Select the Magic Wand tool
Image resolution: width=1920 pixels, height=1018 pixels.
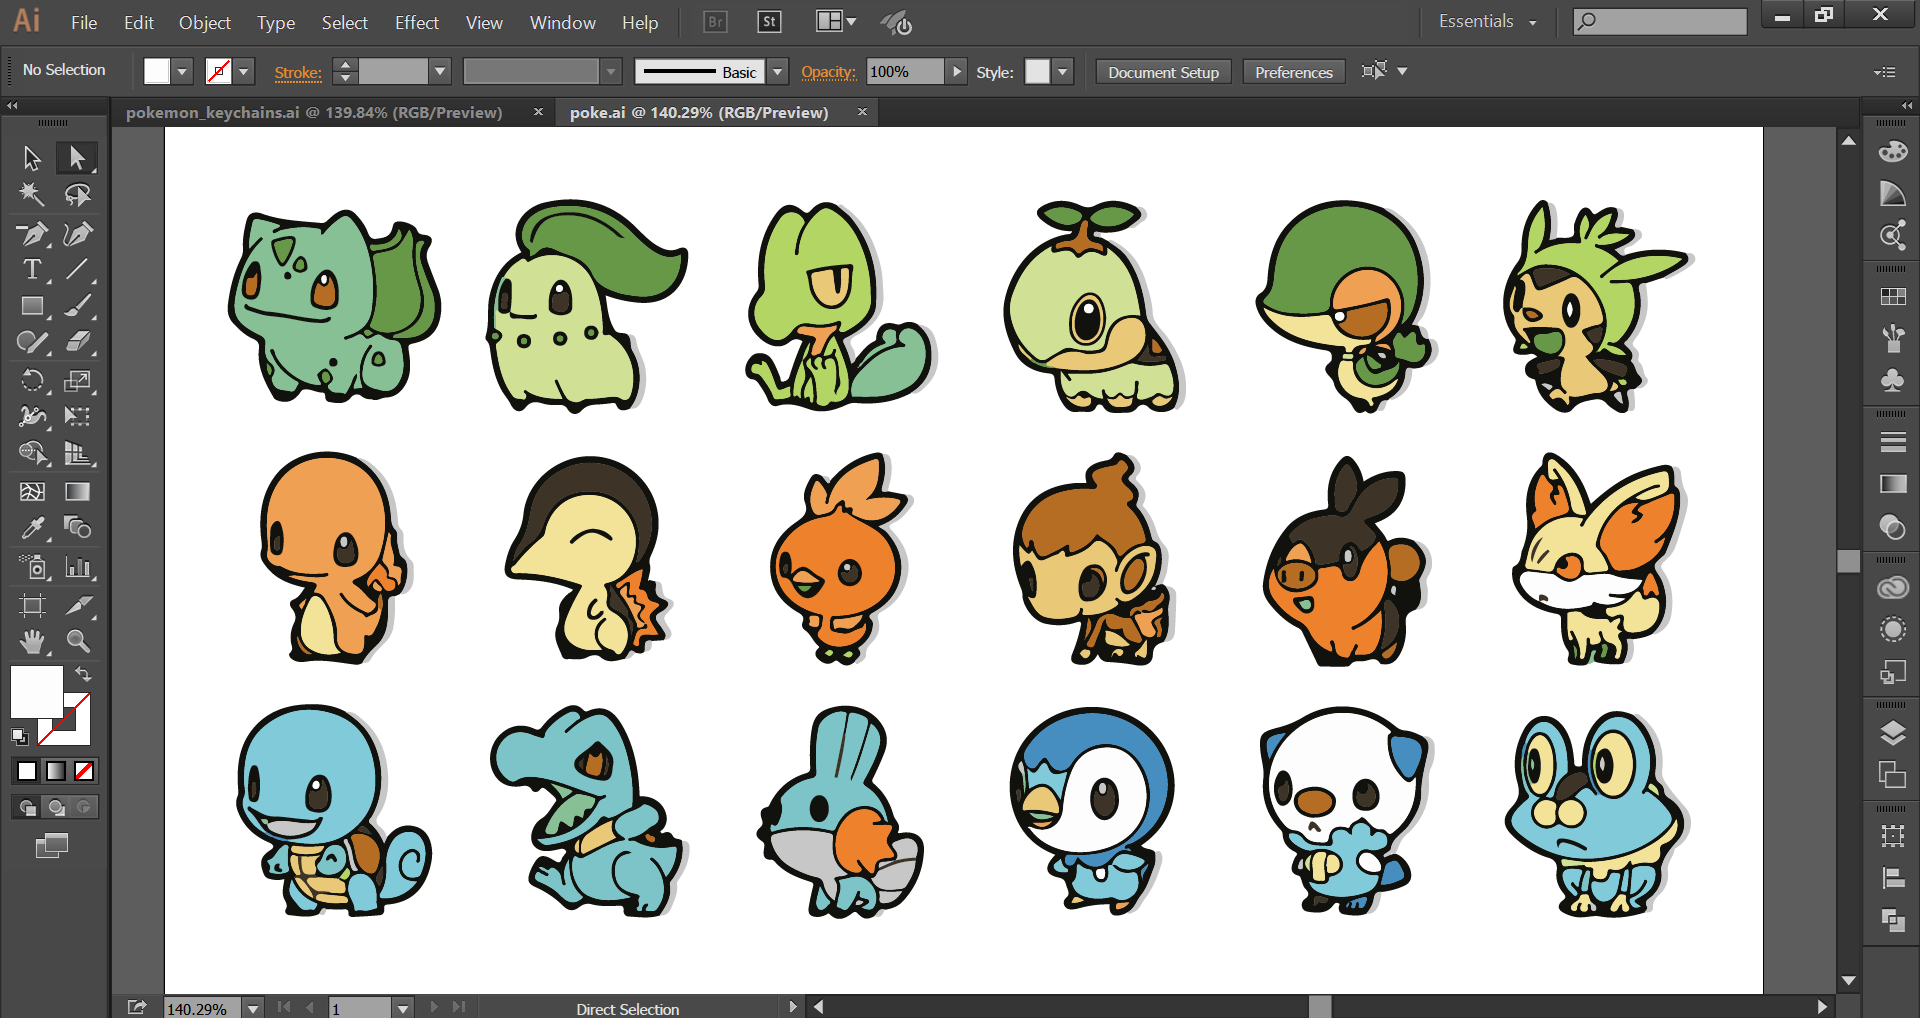point(32,195)
